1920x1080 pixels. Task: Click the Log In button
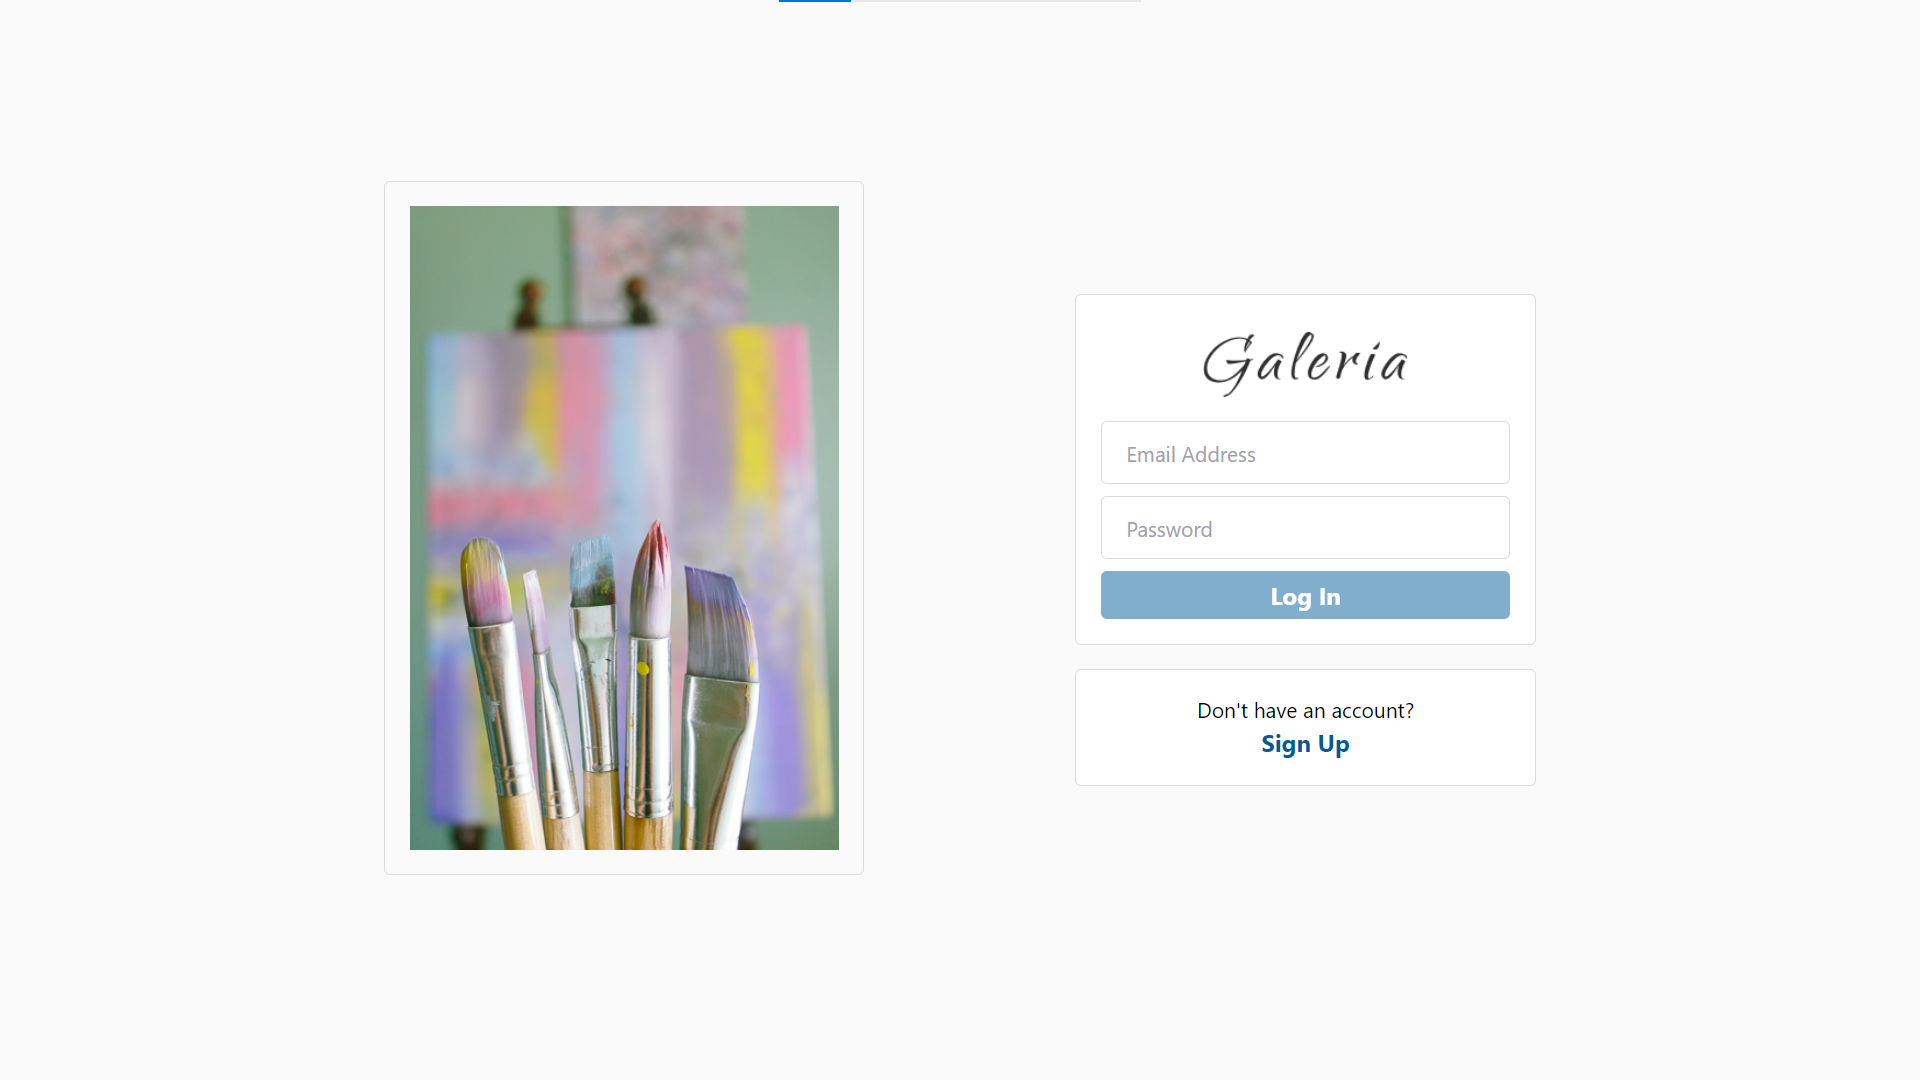pyautogui.click(x=1305, y=595)
